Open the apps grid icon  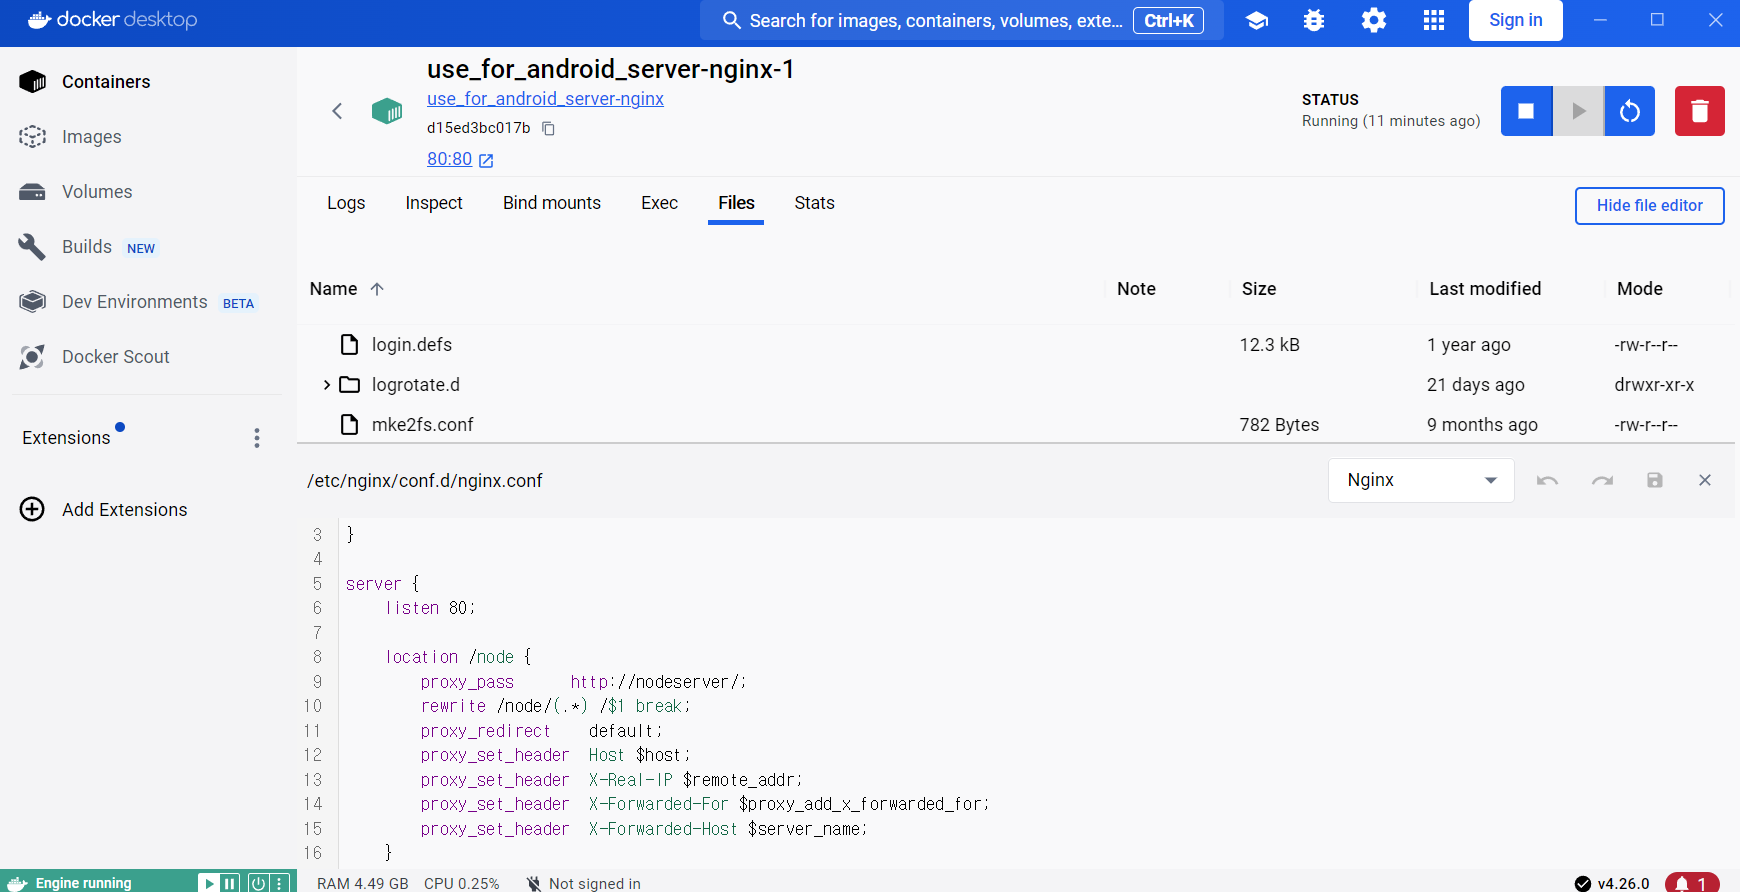pyautogui.click(x=1434, y=20)
